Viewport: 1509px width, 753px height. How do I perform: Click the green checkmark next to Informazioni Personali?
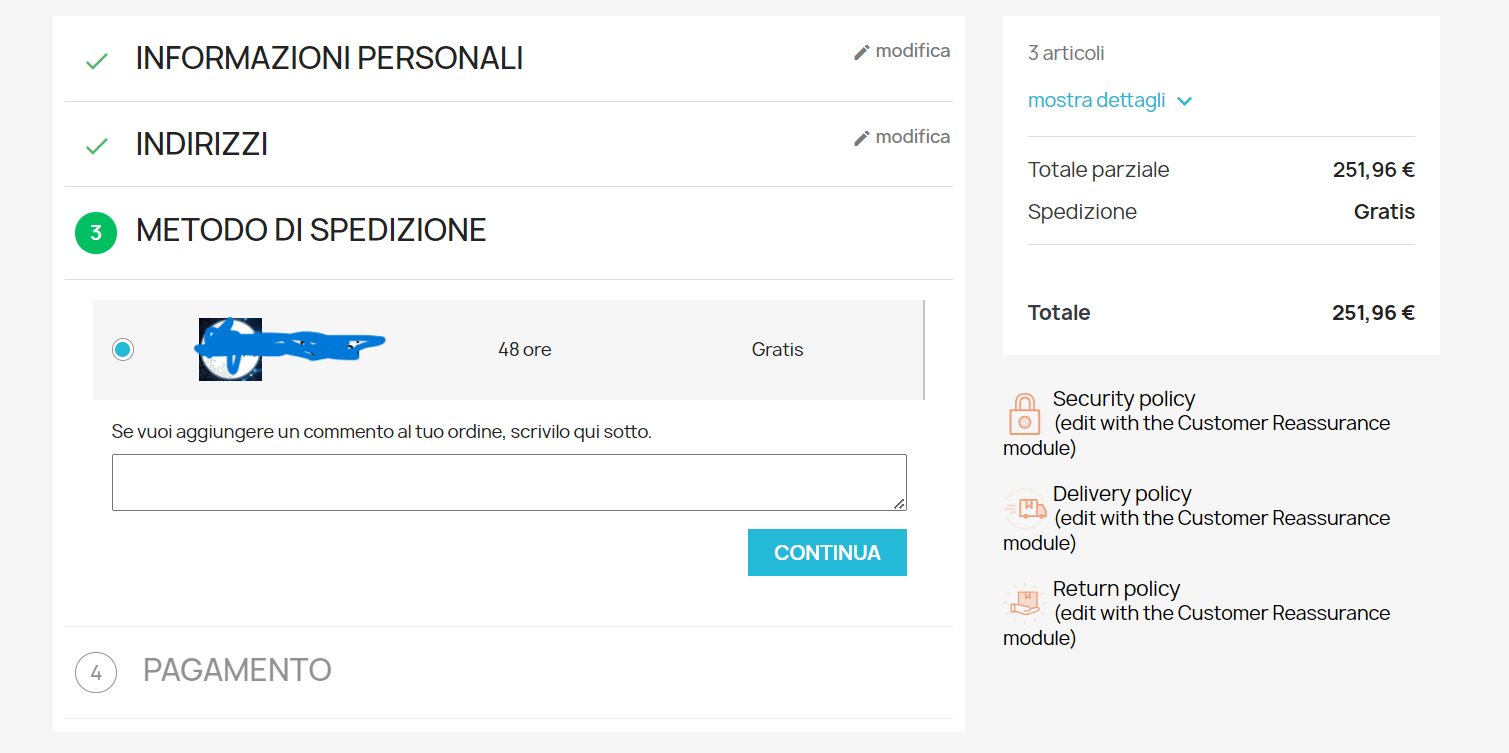(x=96, y=61)
